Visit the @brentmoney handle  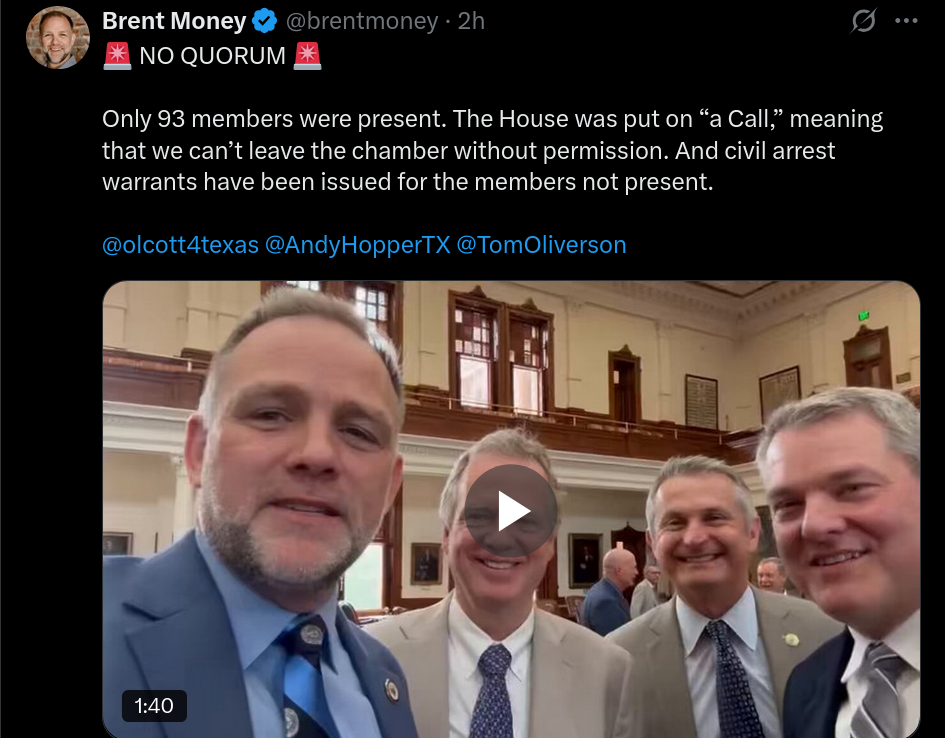coord(362,22)
